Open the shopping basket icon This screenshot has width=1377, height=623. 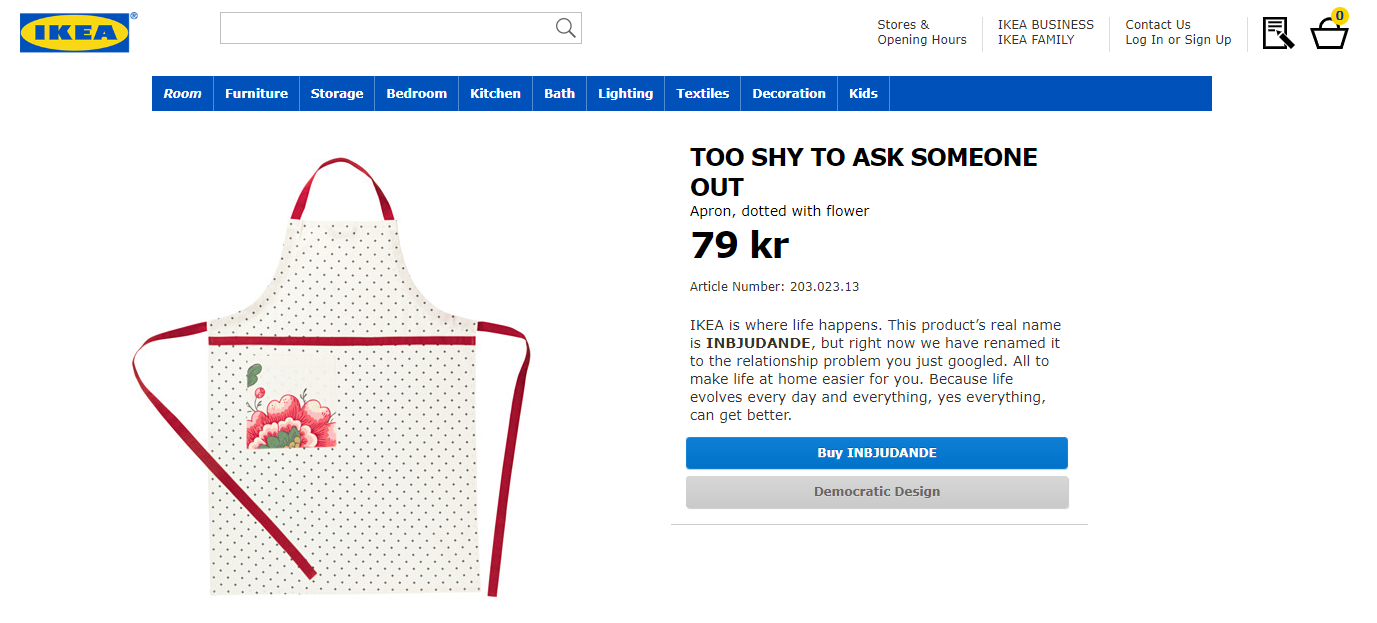1329,33
